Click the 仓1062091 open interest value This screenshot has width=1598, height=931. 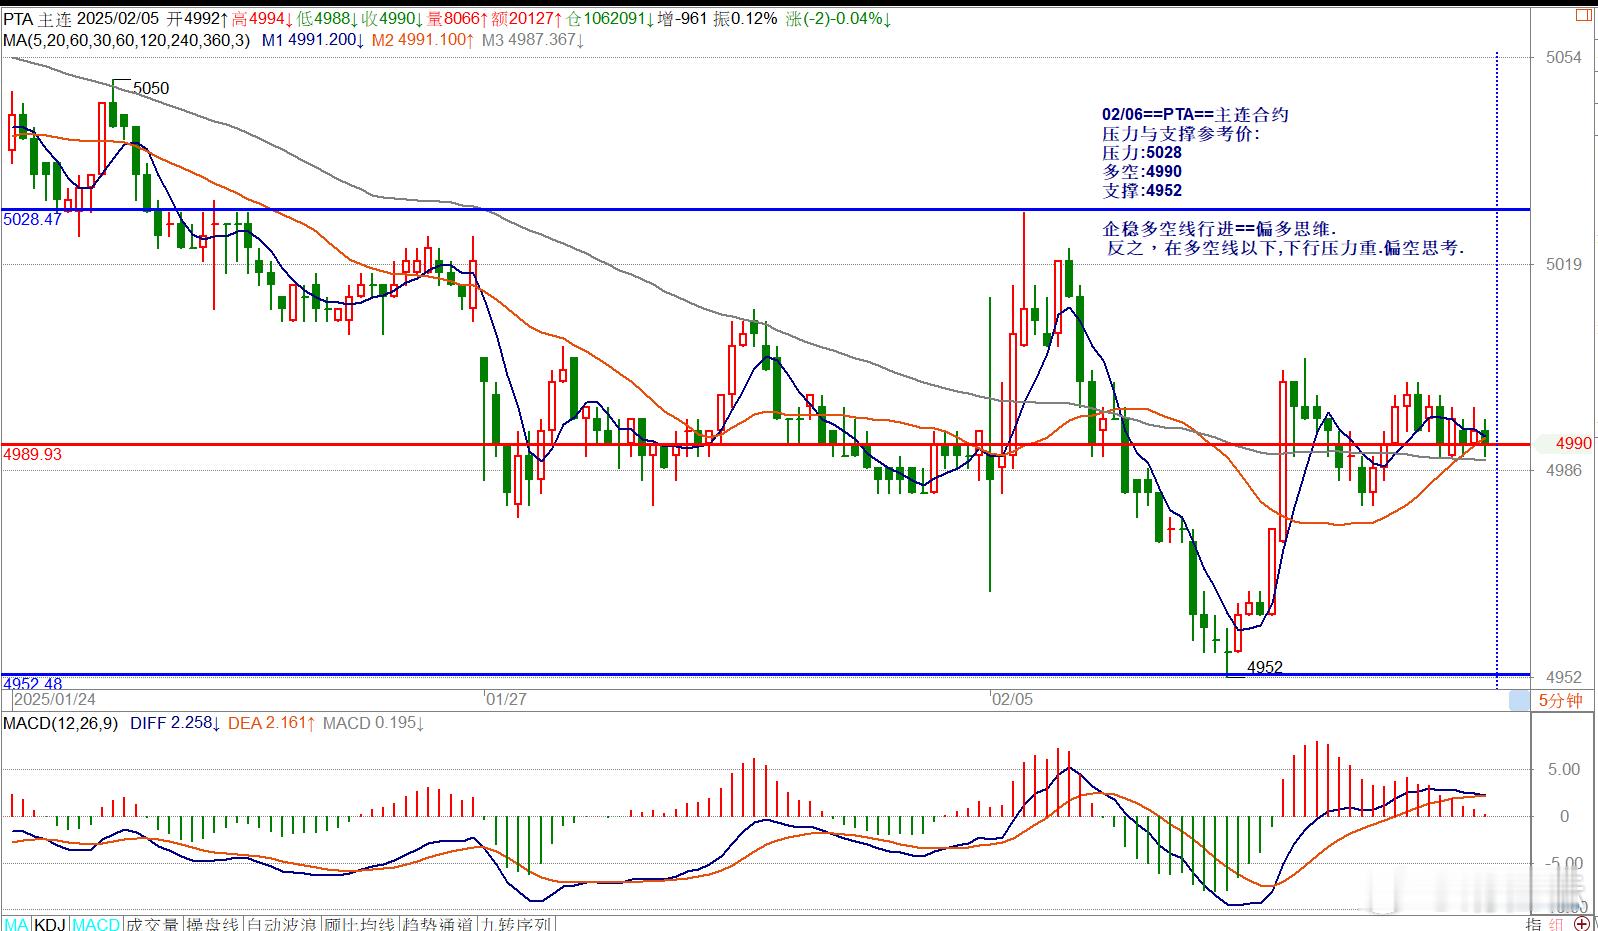point(611,18)
